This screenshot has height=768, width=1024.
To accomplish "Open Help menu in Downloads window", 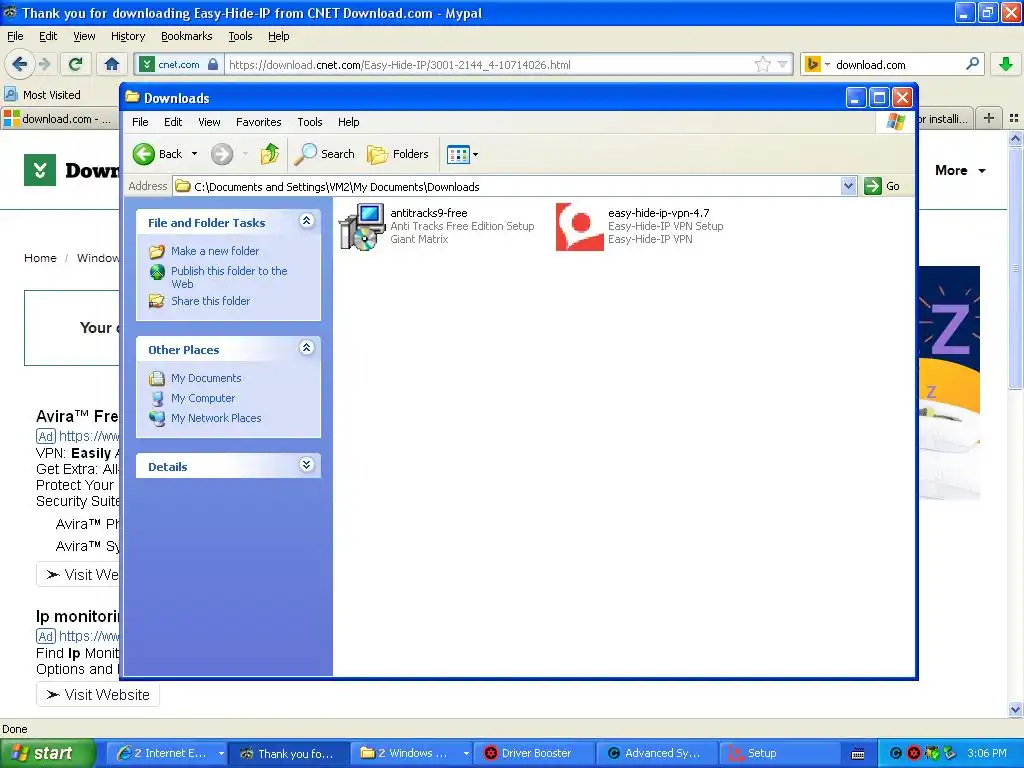I will pyautogui.click(x=348, y=122).
